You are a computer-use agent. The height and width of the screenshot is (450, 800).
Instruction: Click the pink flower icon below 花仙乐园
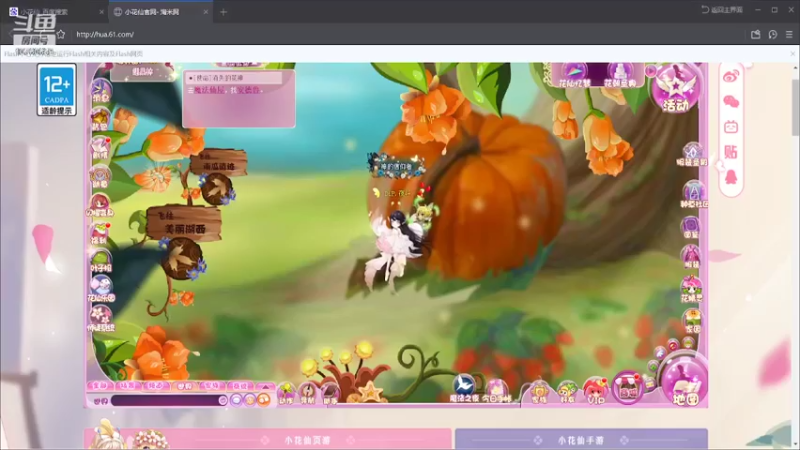(x=101, y=319)
